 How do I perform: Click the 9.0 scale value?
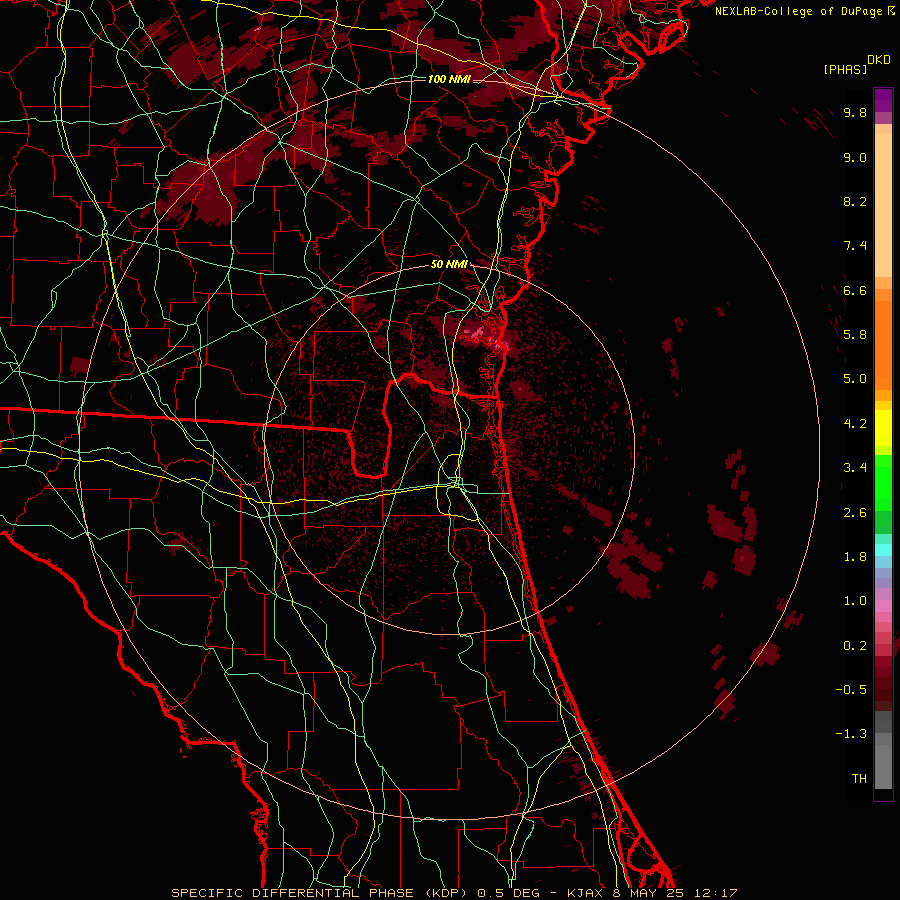[x=855, y=157]
